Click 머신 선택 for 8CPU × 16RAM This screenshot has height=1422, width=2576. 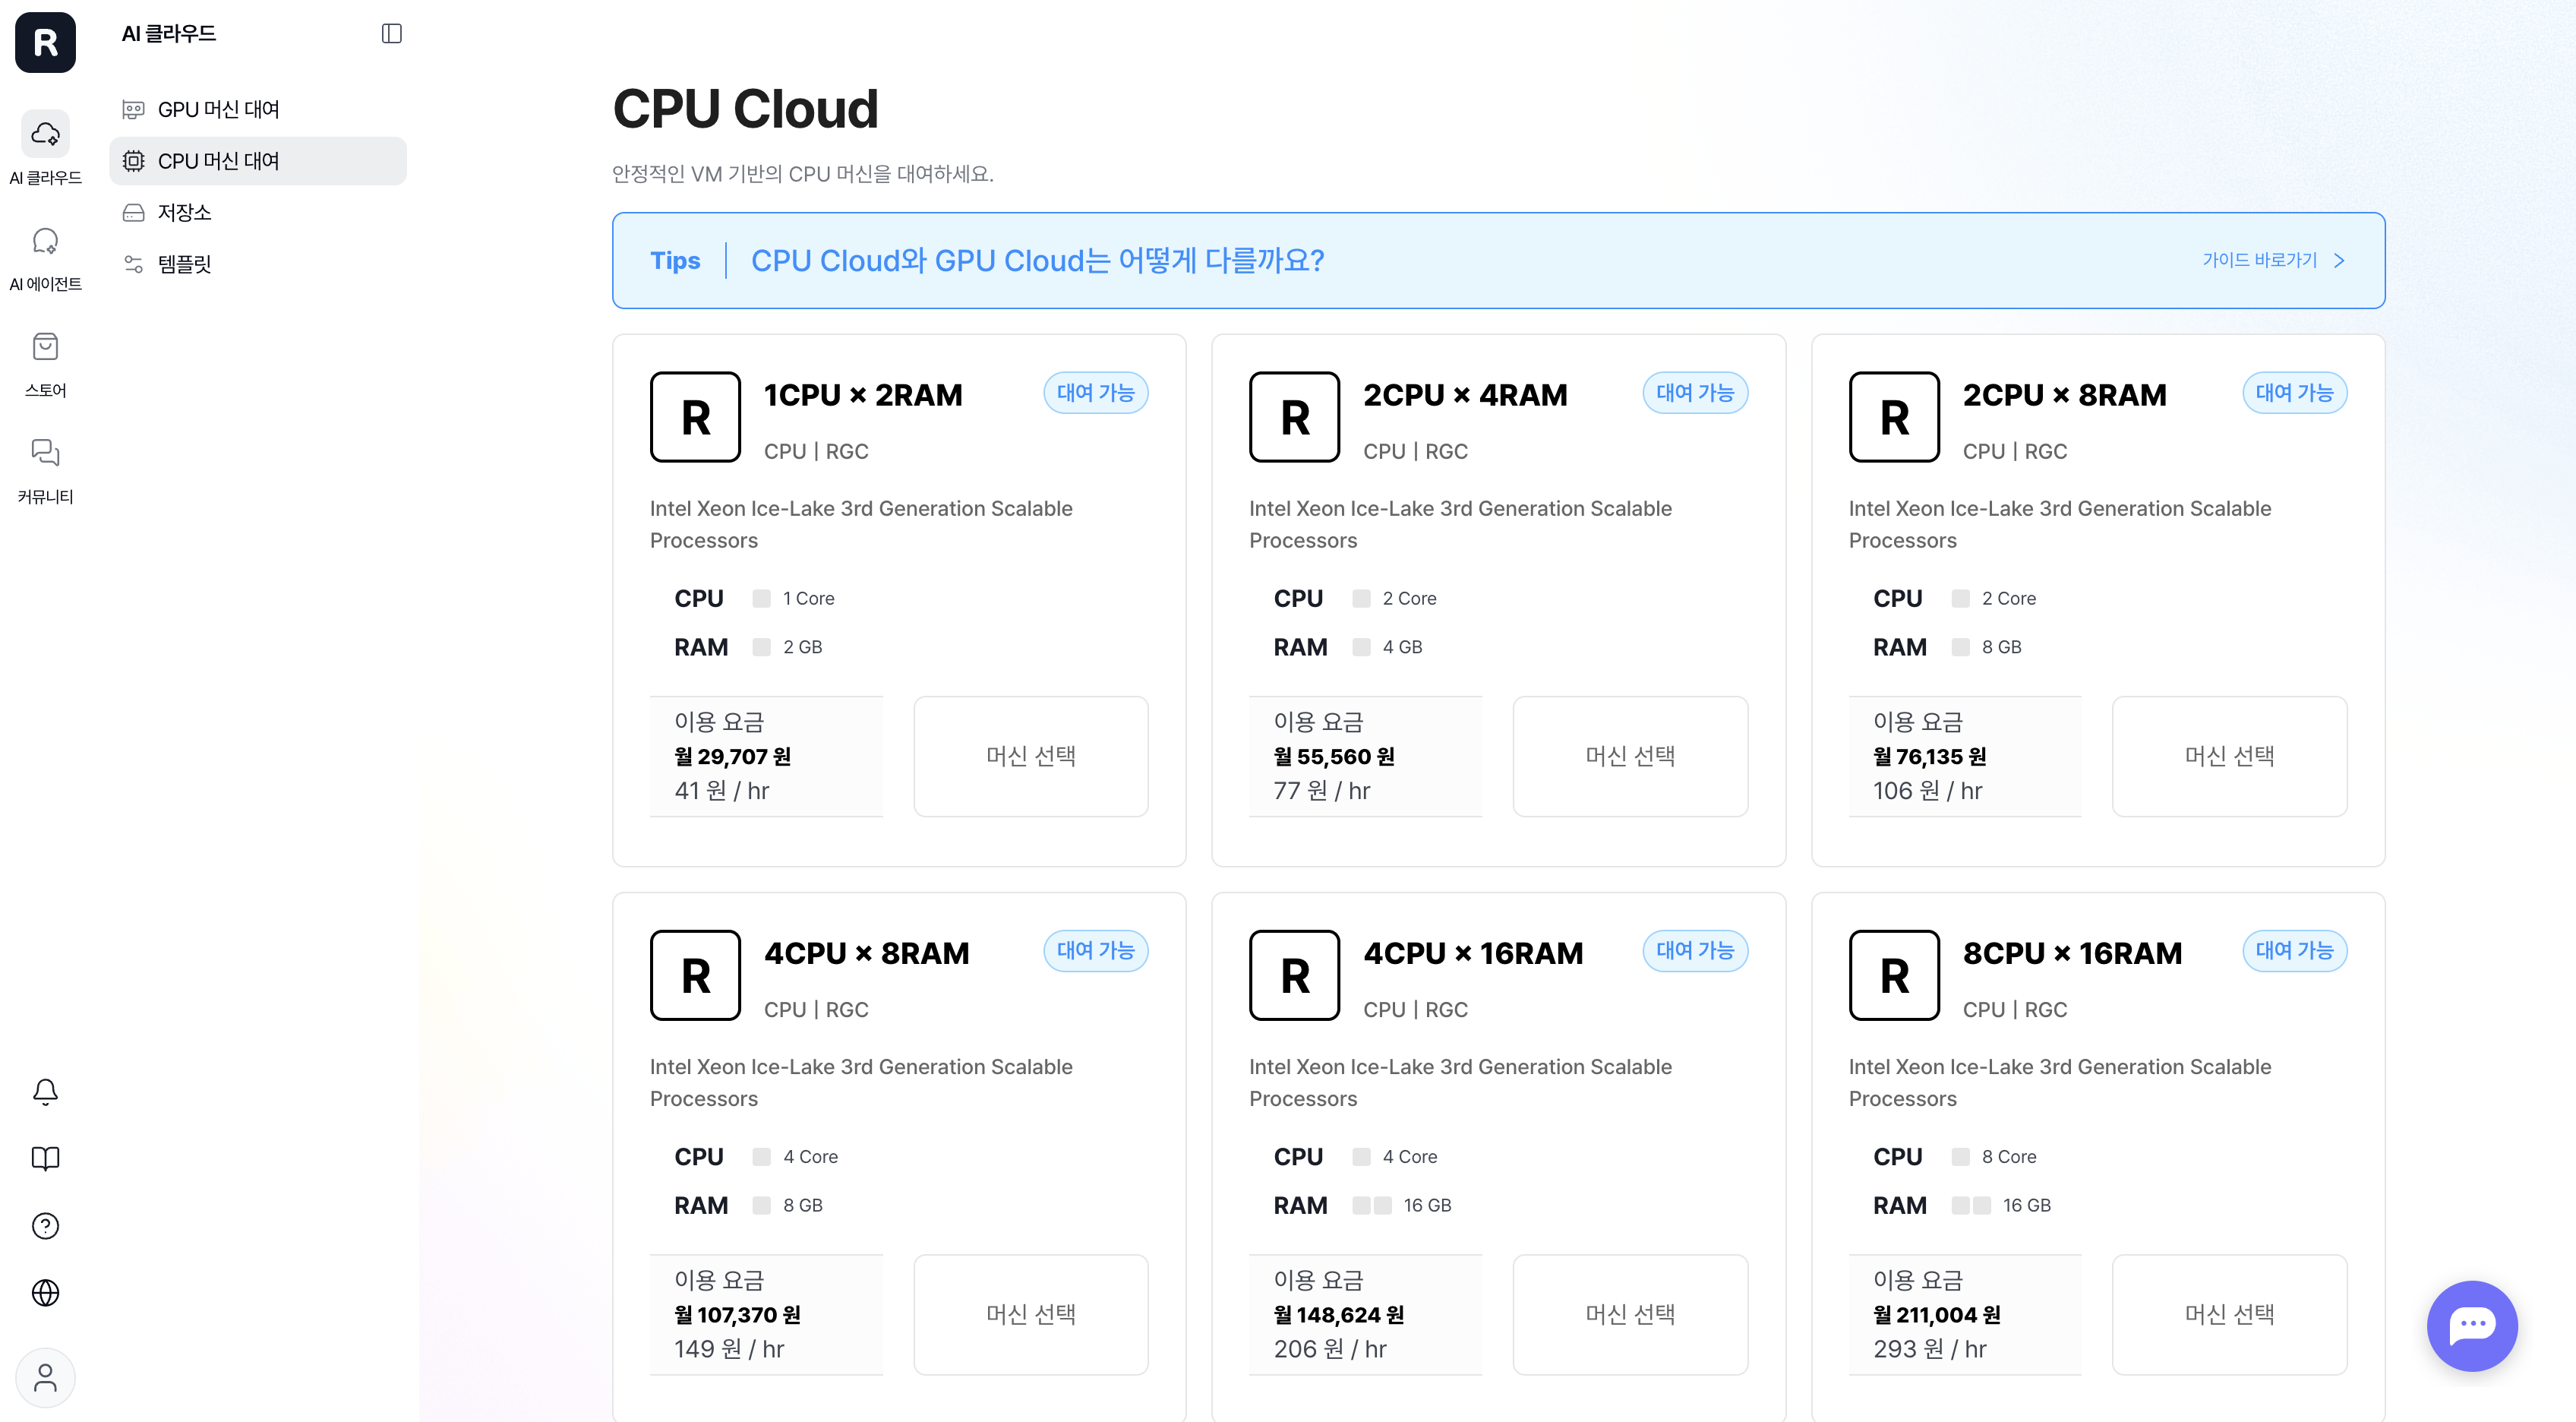pyautogui.click(x=2229, y=1314)
